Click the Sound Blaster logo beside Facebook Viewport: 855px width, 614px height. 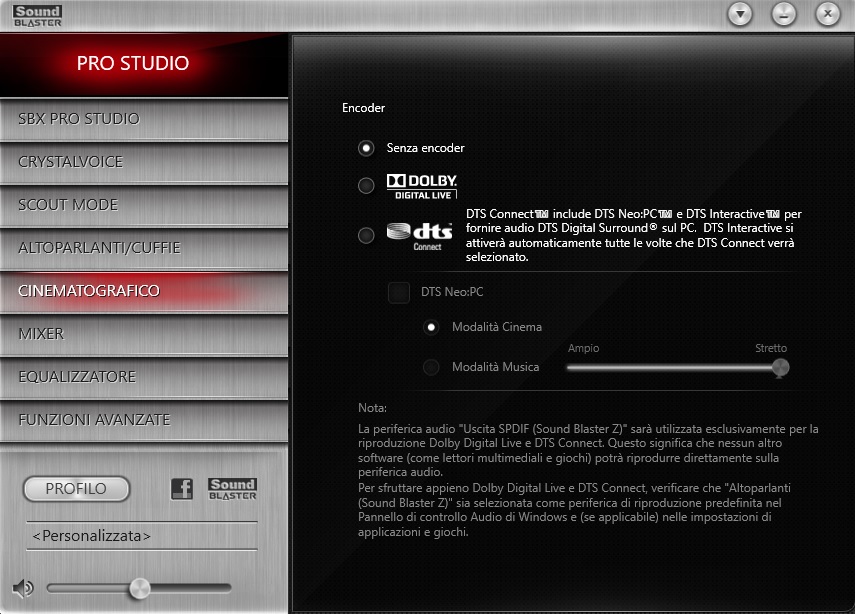[x=232, y=489]
